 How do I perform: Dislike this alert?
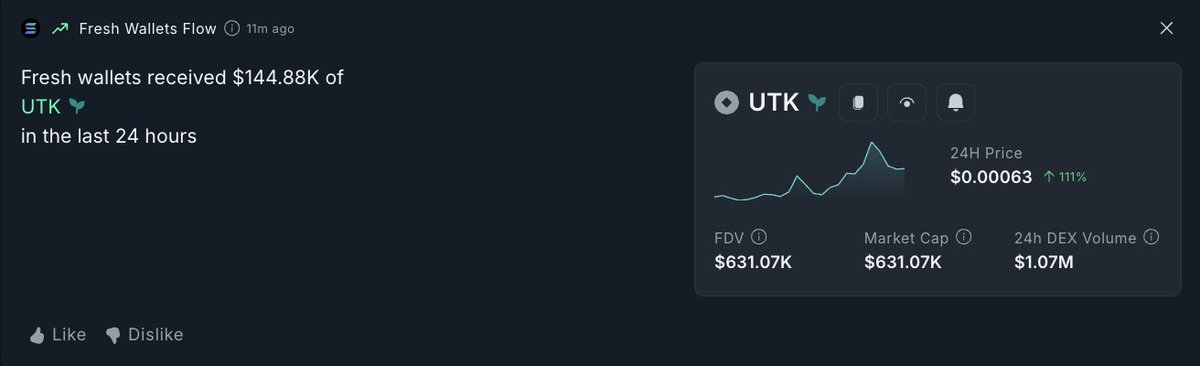144,335
